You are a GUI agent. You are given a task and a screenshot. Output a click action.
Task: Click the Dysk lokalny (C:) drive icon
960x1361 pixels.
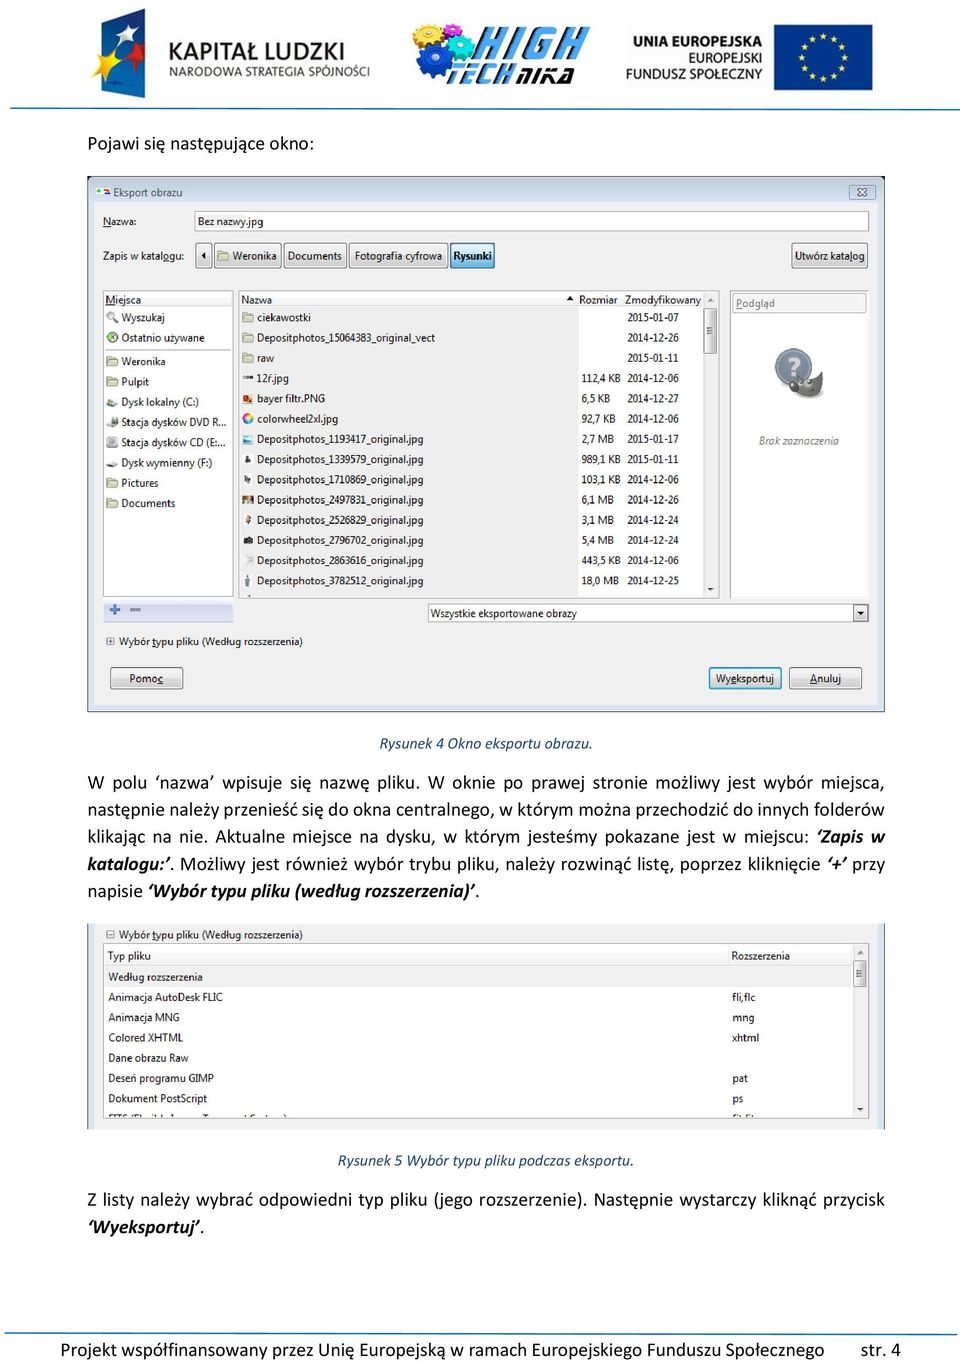point(112,402)
